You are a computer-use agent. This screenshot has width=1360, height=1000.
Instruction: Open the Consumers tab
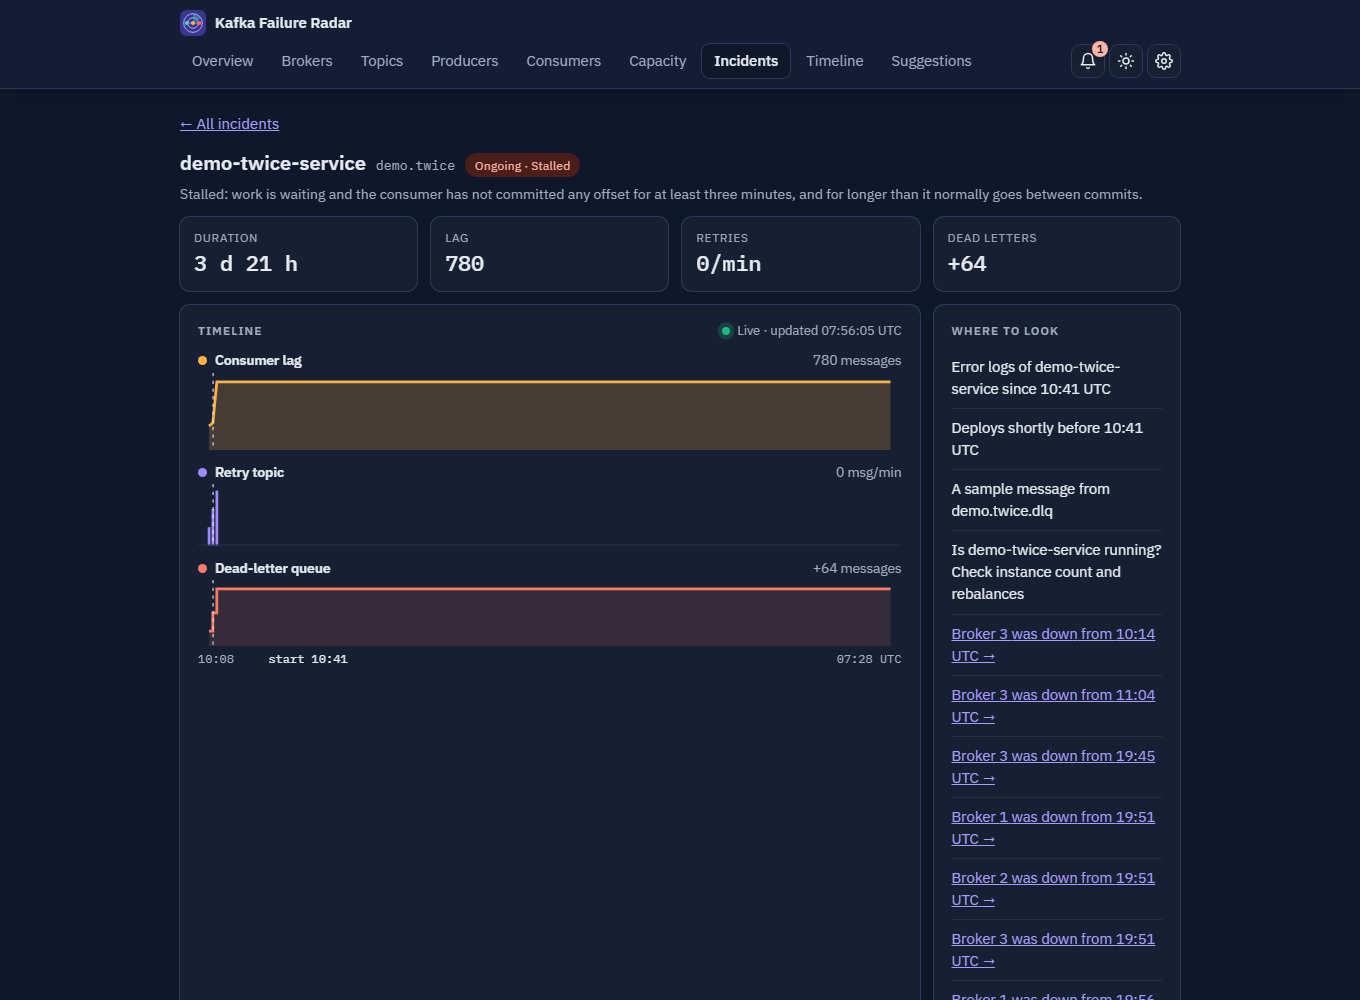(x=564, y=61)
